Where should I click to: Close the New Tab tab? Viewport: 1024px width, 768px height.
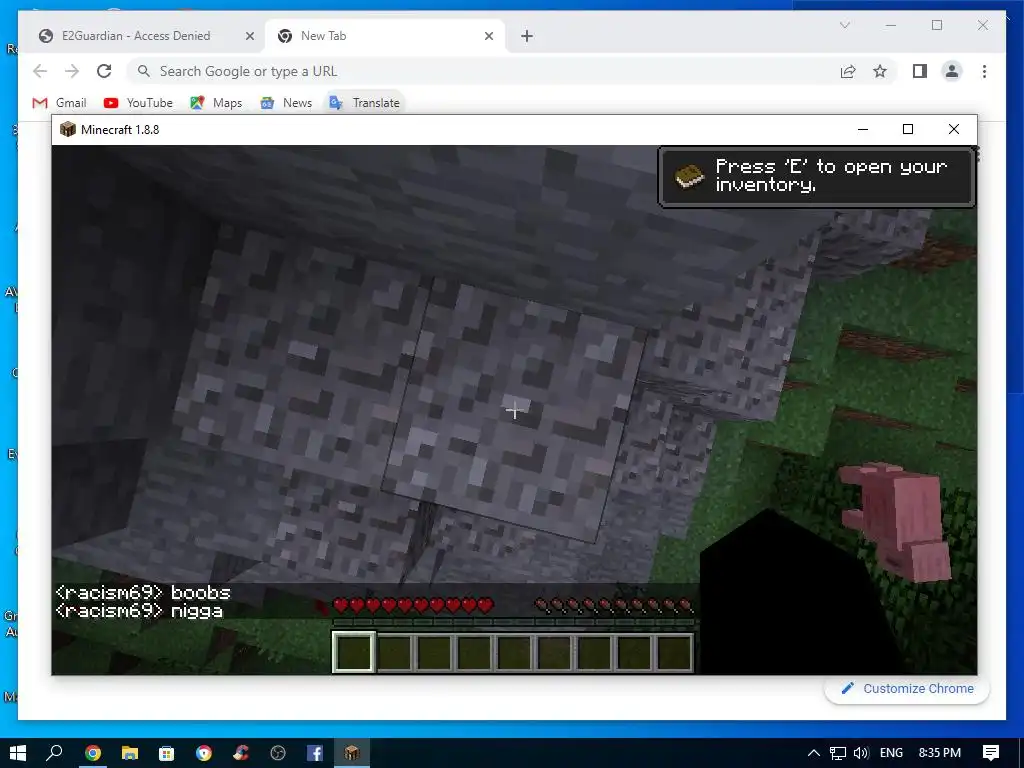tap(488, 36)
